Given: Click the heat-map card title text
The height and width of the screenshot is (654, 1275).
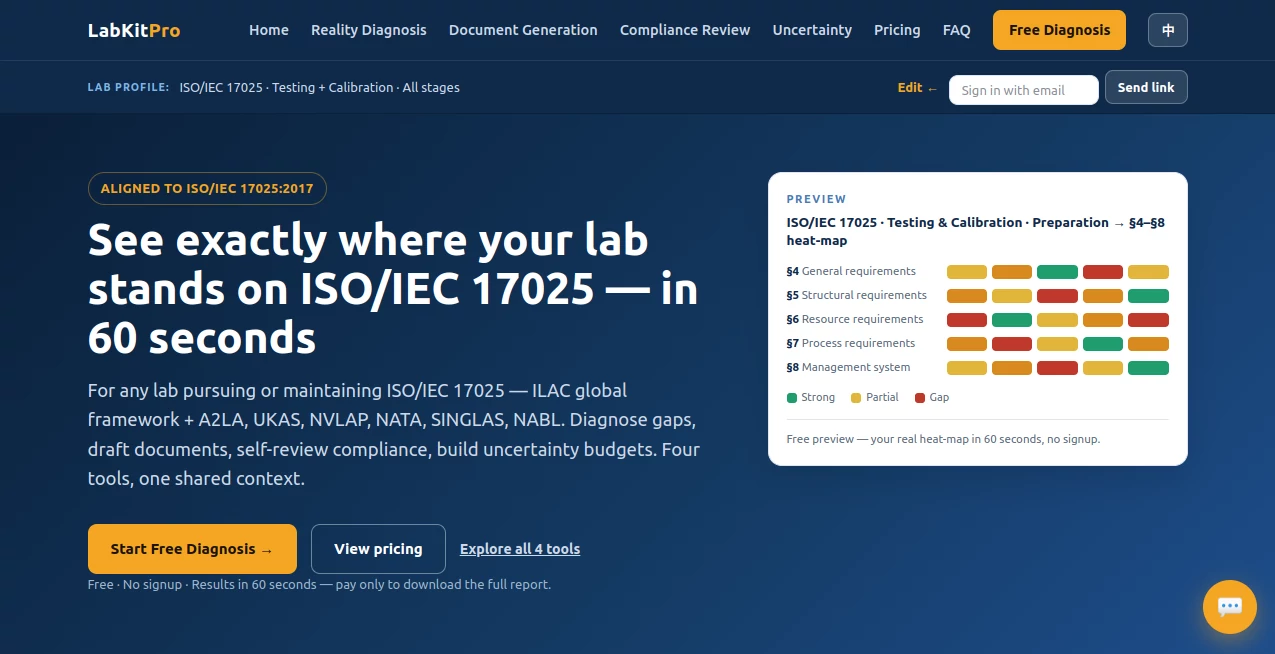Looking at the screenshot, I should (x=976, y=231).
